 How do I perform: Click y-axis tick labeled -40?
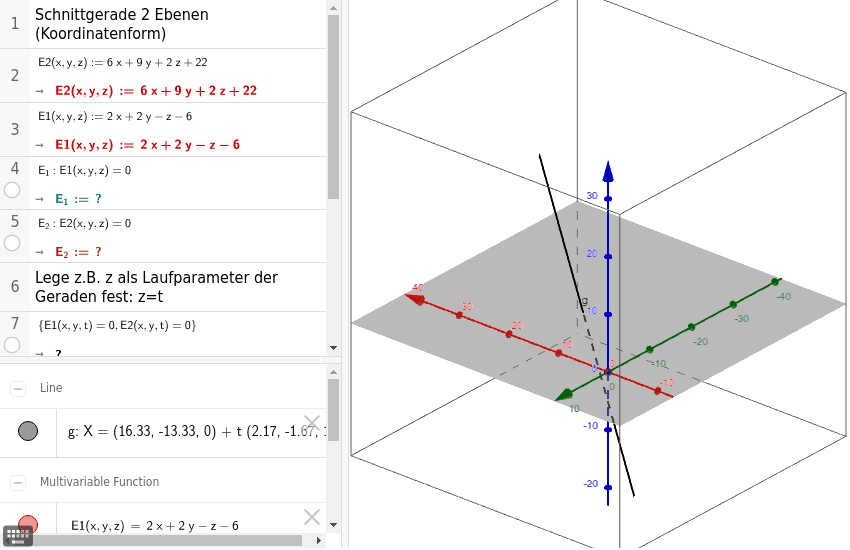775,282
